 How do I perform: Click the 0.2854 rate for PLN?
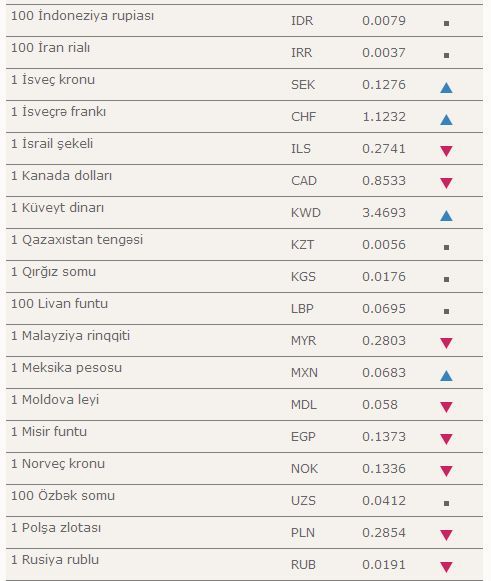384,532
